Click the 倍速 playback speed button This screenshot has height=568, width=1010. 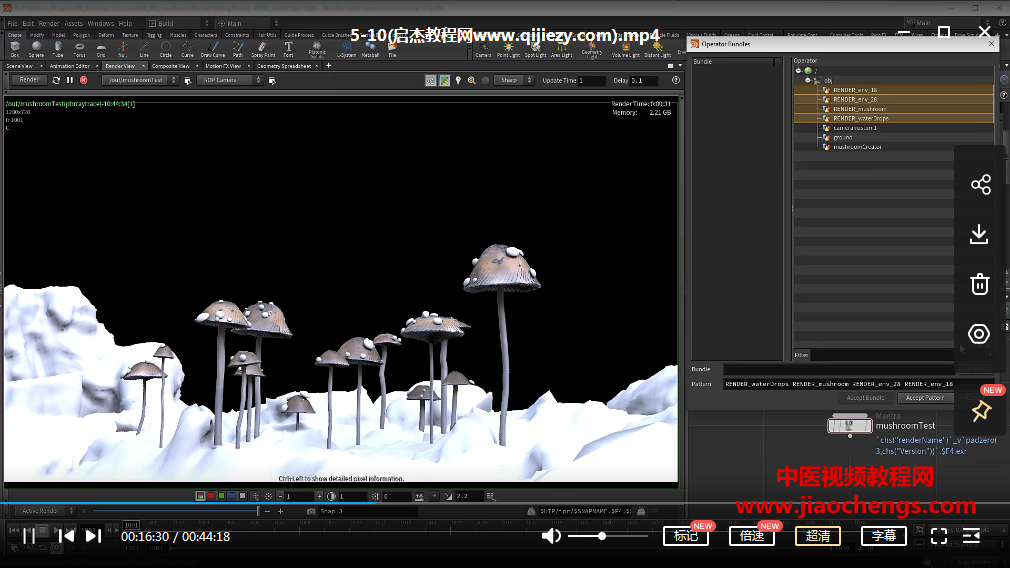coord(752,536)
